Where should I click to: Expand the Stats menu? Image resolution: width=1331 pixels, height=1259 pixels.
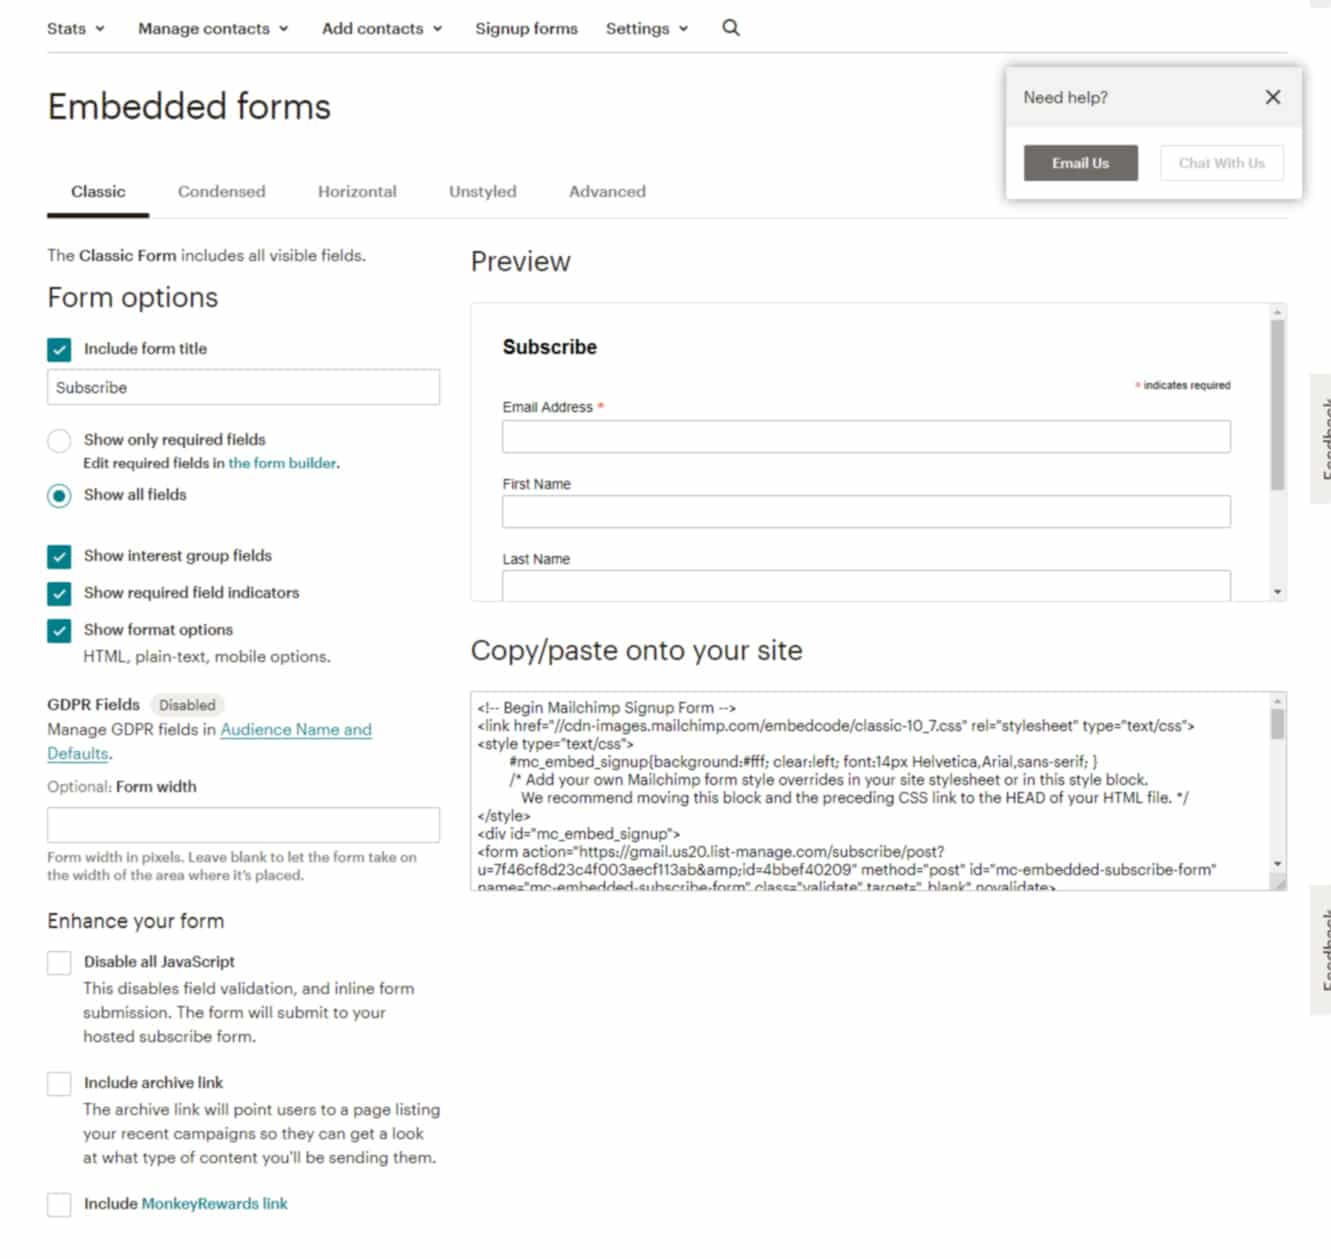tap(74, 28)
